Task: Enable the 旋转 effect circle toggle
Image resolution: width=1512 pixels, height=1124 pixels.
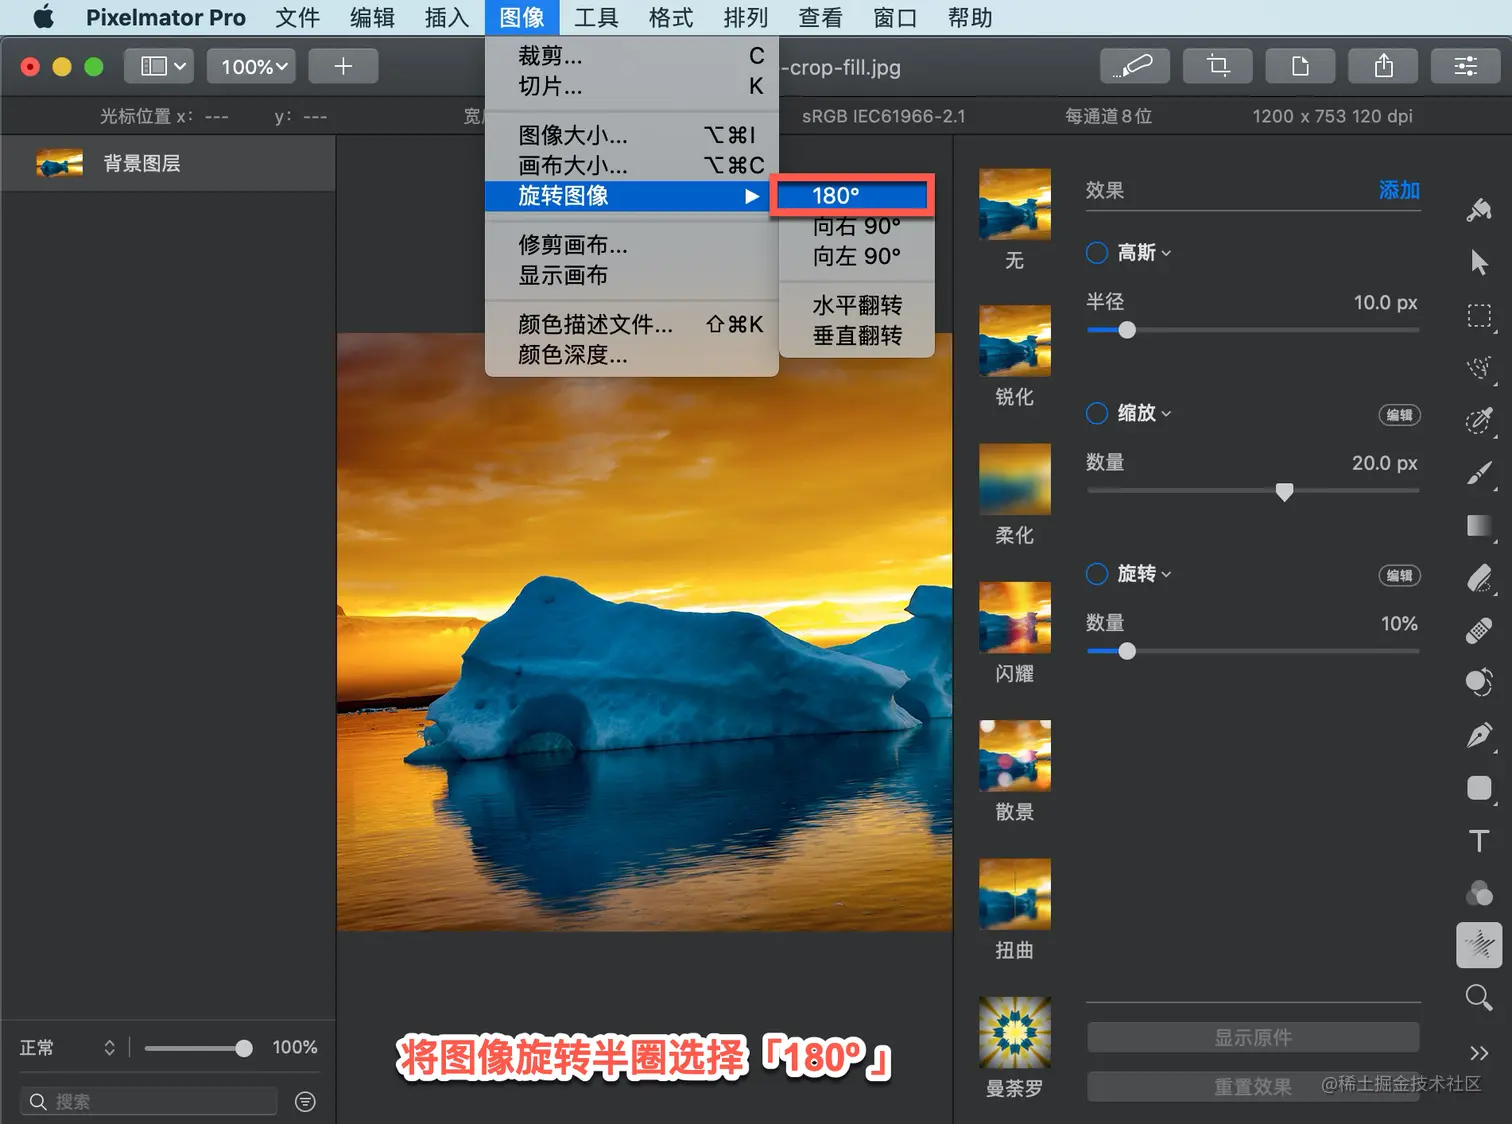Action: click(1097, 574)
